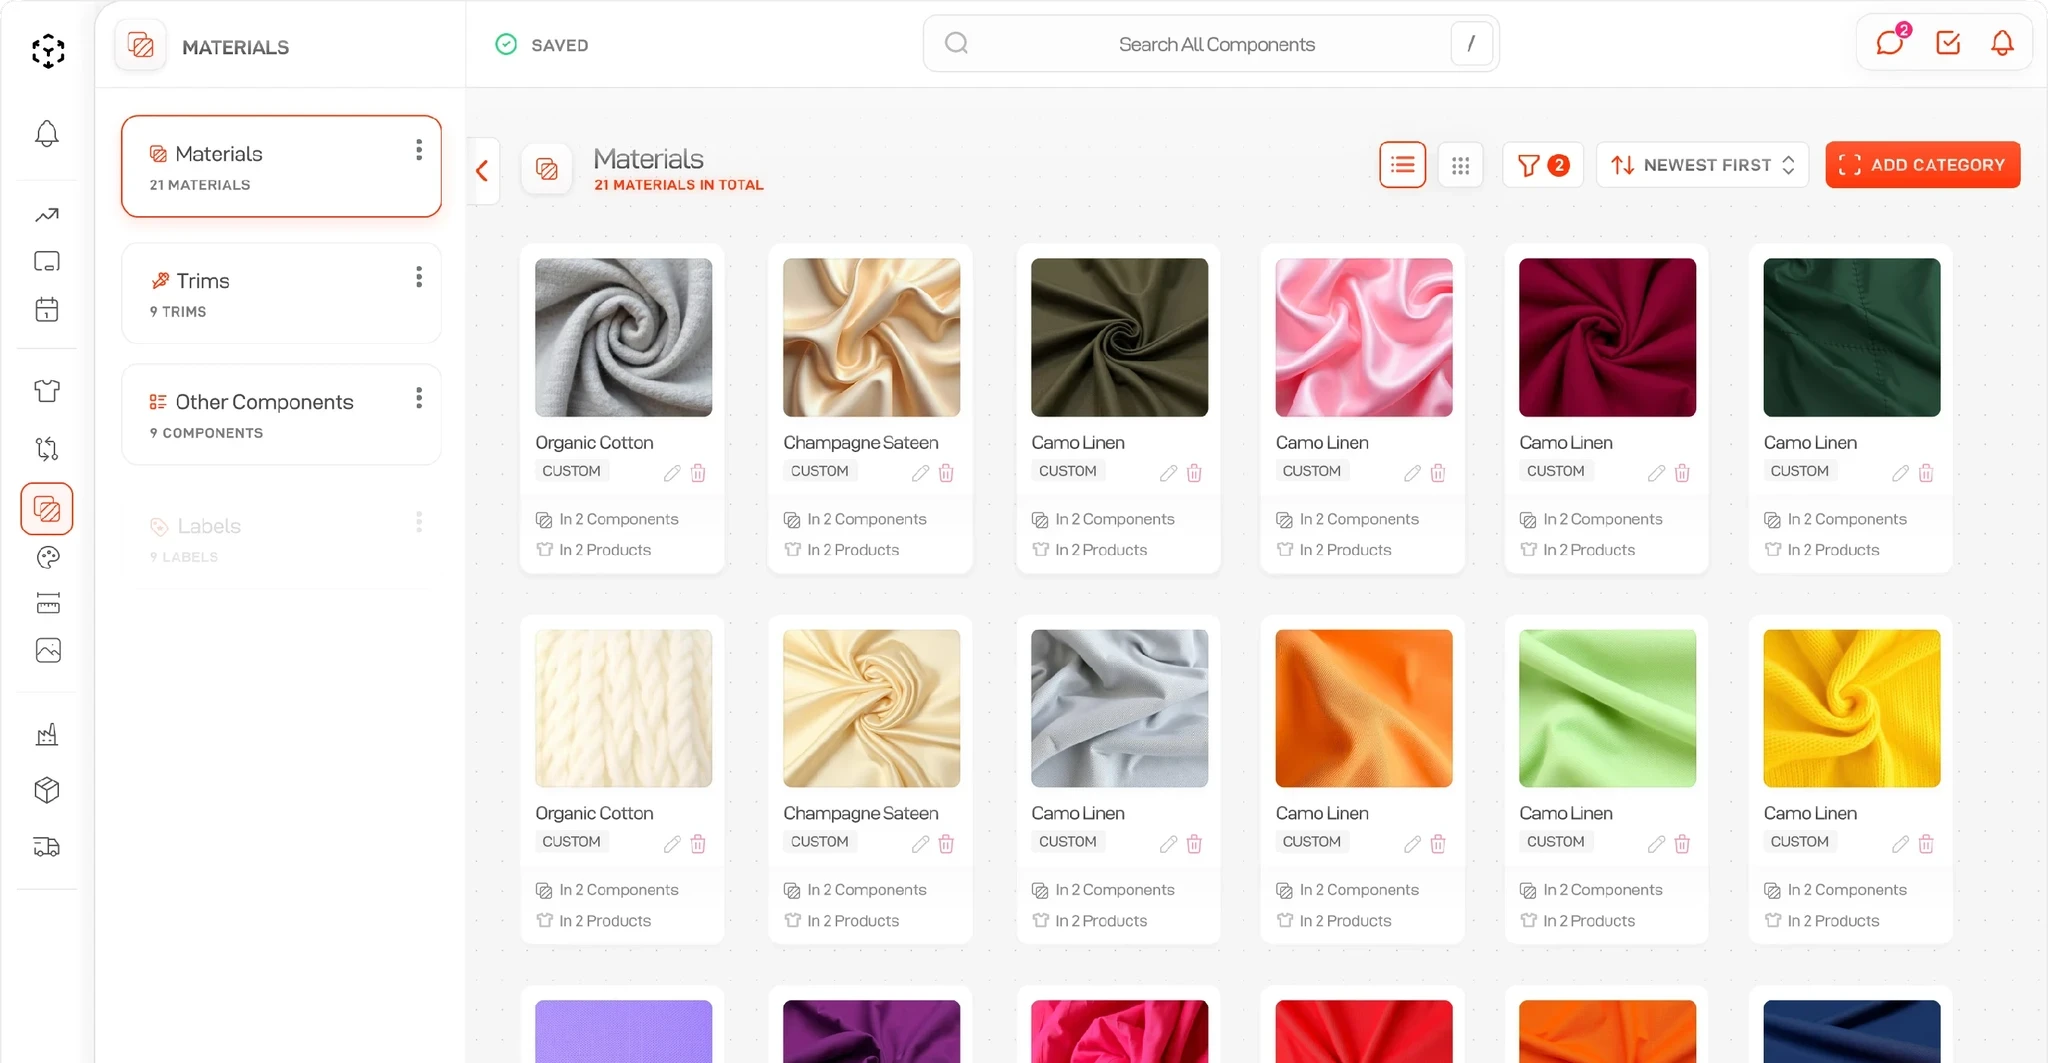Click the Search All Components field

tap(1211, 44)
